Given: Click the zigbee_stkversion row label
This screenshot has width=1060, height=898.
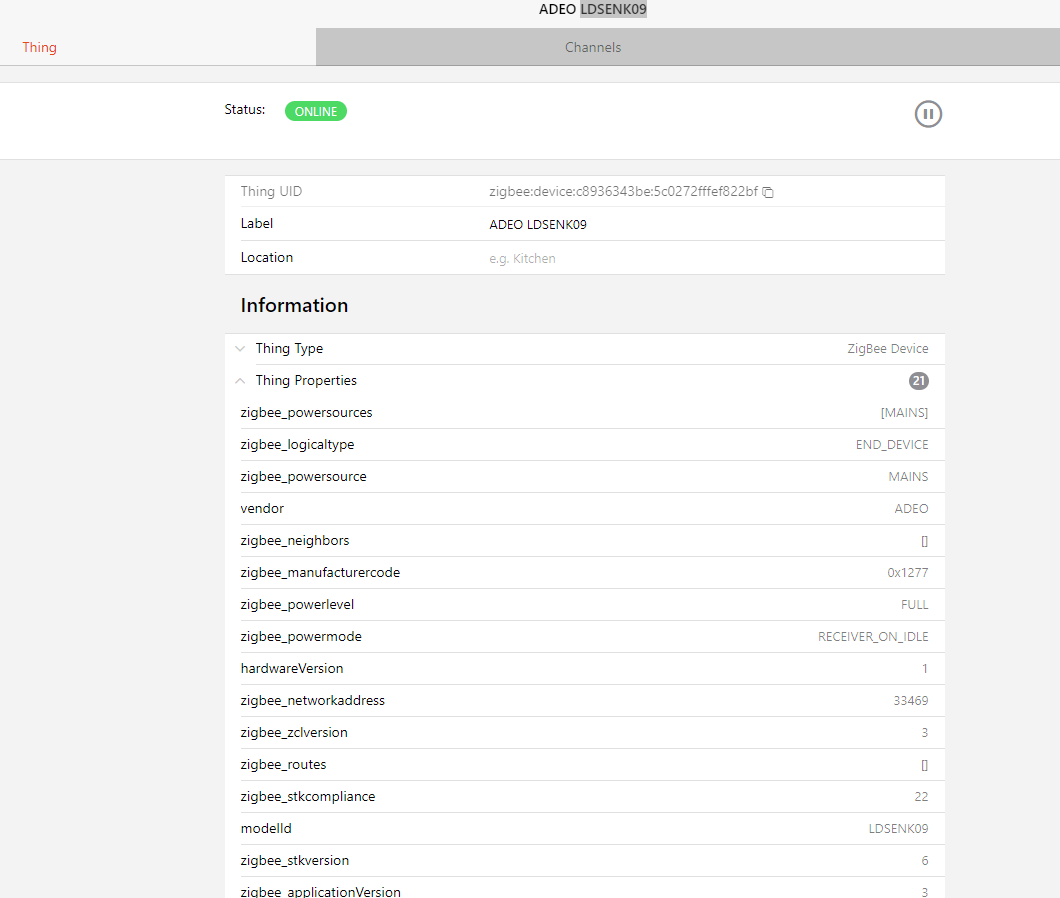Looking at the screenshot, I should tap(295, 860).
